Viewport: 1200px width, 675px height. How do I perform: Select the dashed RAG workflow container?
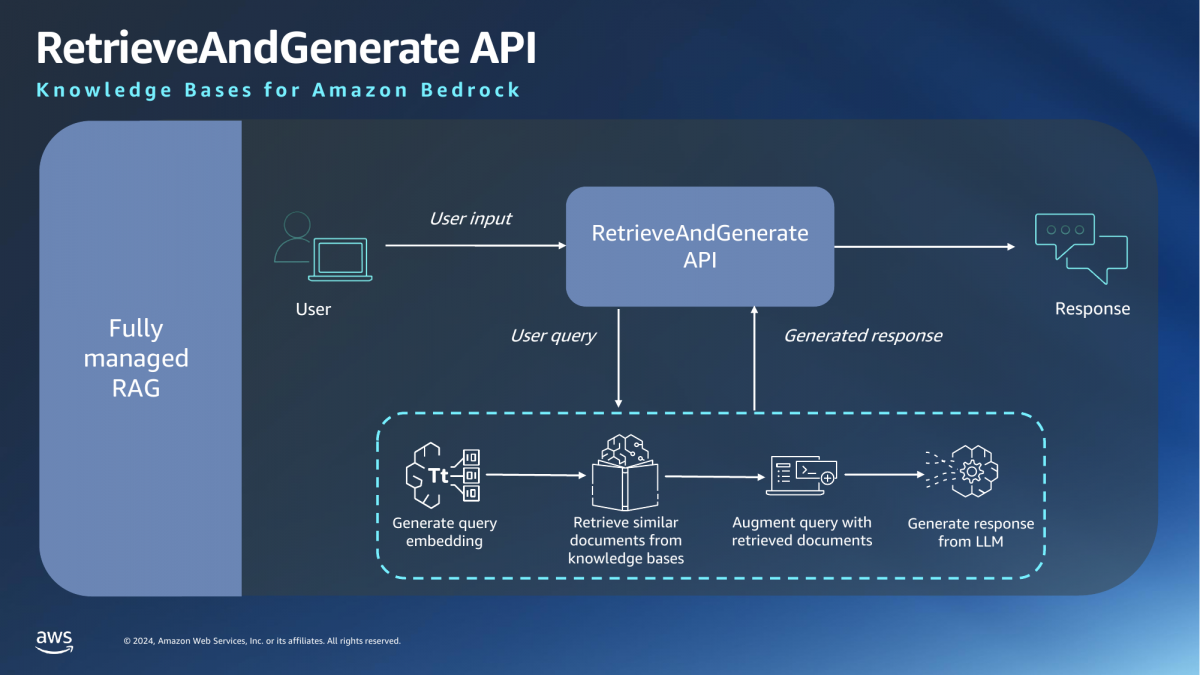click(710, 493)
